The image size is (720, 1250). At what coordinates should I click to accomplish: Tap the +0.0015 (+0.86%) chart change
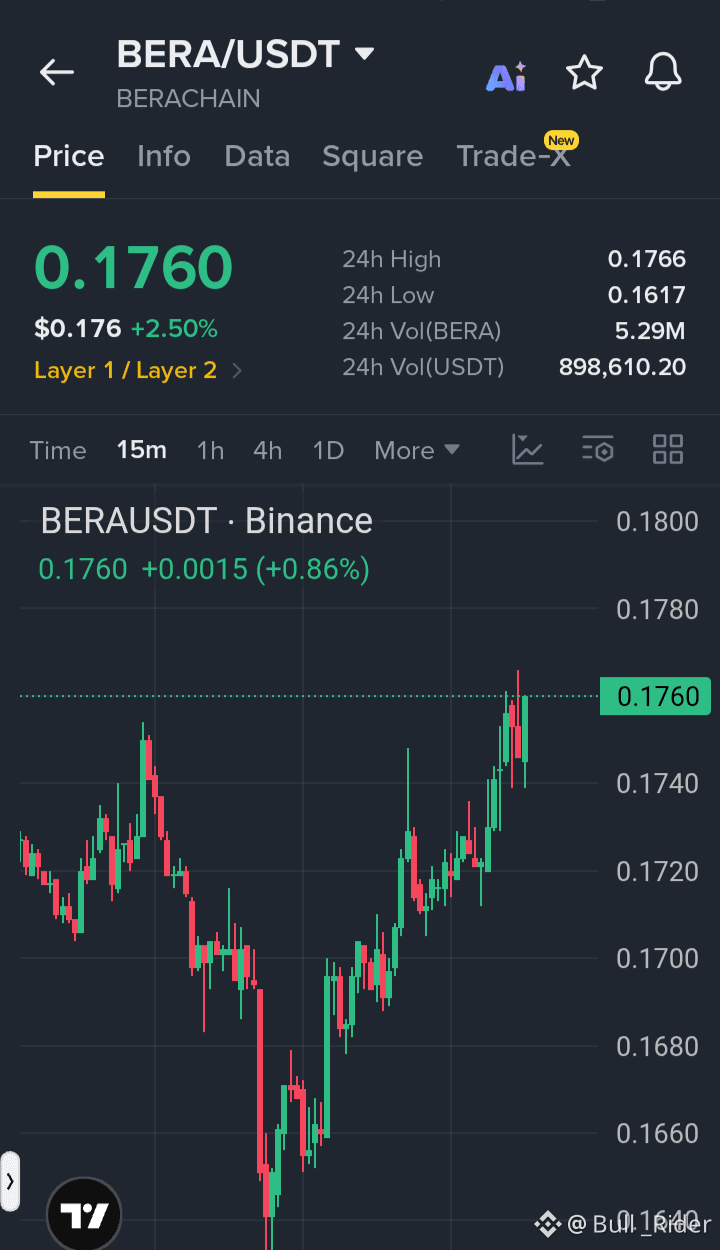click(255, 569)
